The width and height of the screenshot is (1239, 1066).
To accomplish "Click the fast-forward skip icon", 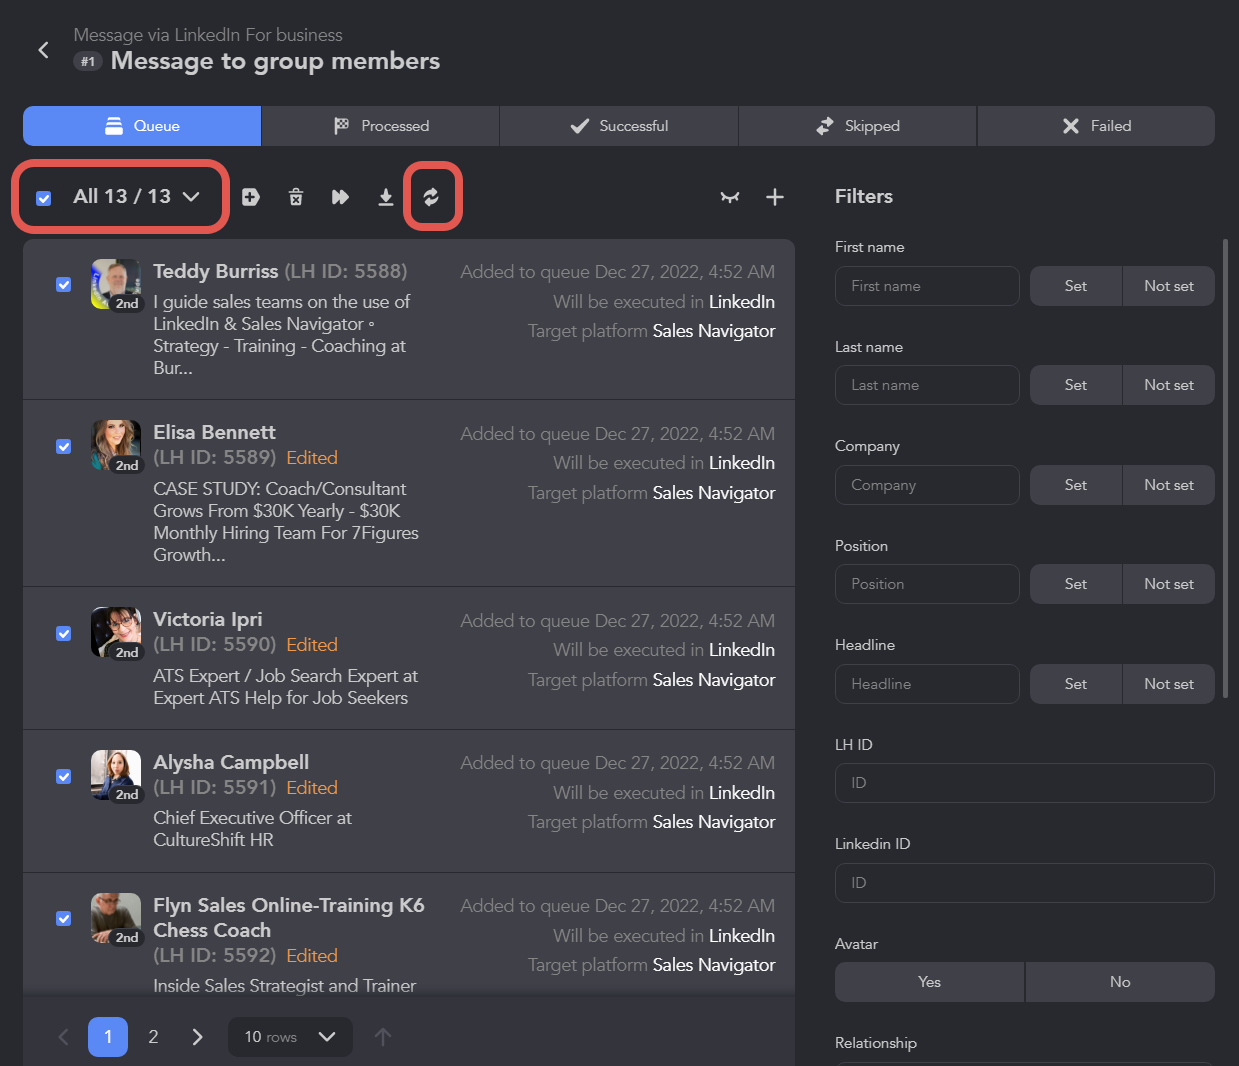I will click(340, 197).
